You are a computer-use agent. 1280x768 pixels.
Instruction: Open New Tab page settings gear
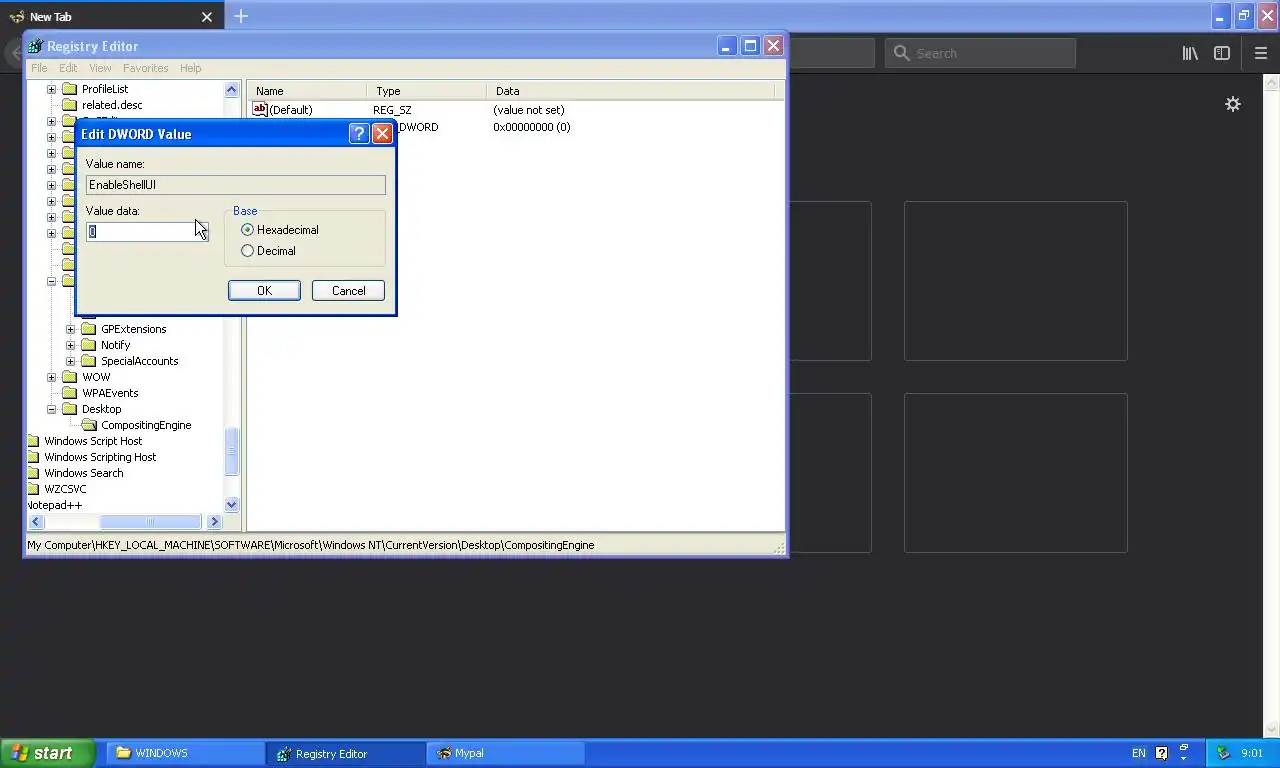point(1233,104)
